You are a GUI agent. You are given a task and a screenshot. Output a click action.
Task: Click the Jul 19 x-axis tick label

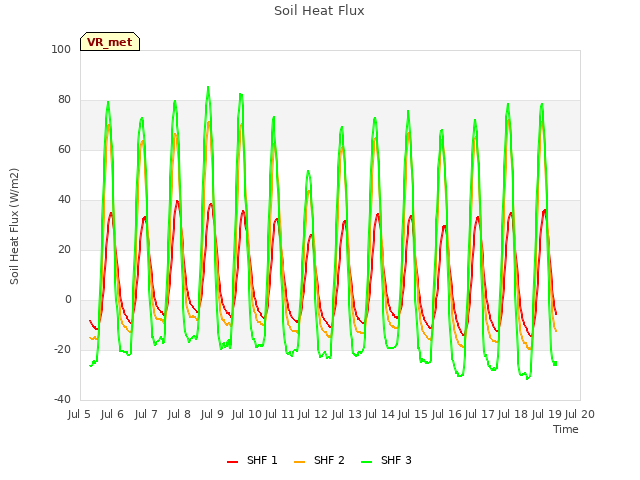(x=547, y=414)
